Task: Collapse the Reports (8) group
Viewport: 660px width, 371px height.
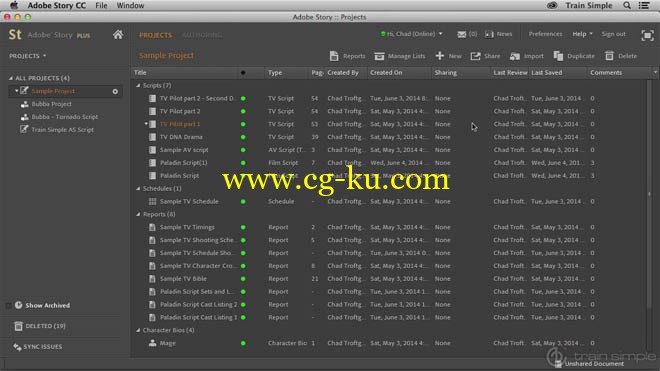Action: click(138, 214)
